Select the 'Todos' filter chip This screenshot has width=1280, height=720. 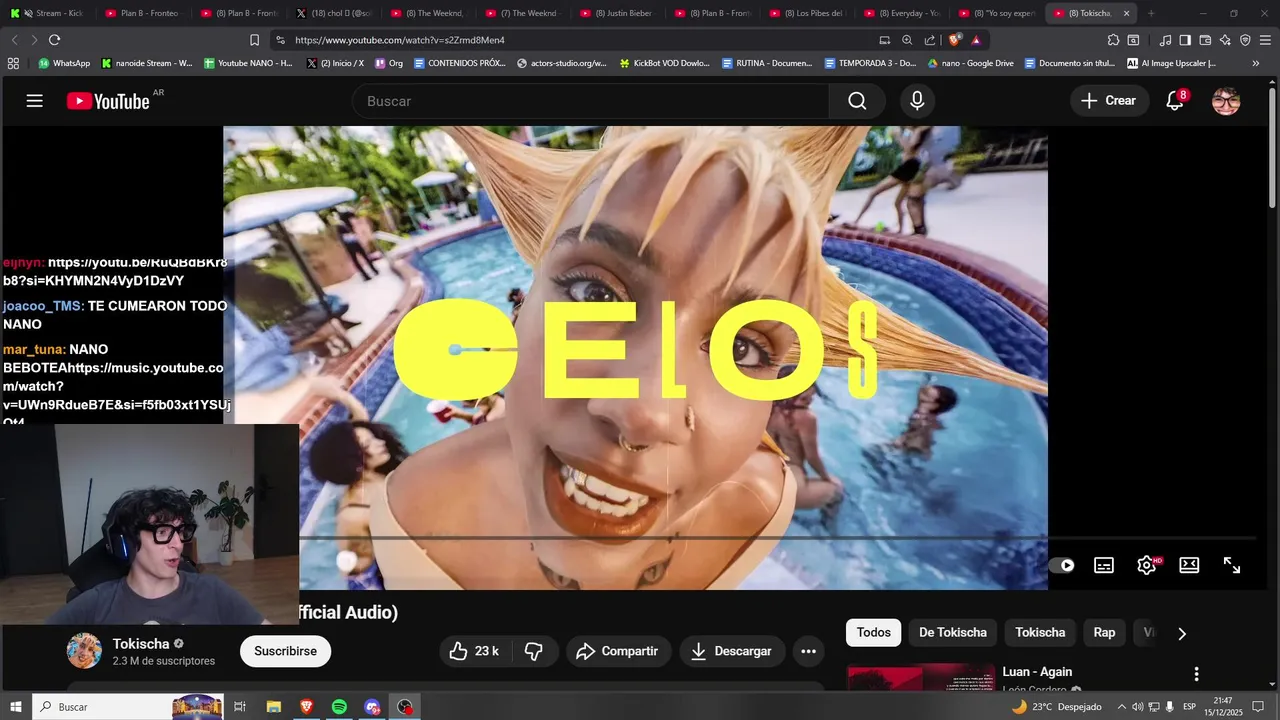tap(873, 633)
